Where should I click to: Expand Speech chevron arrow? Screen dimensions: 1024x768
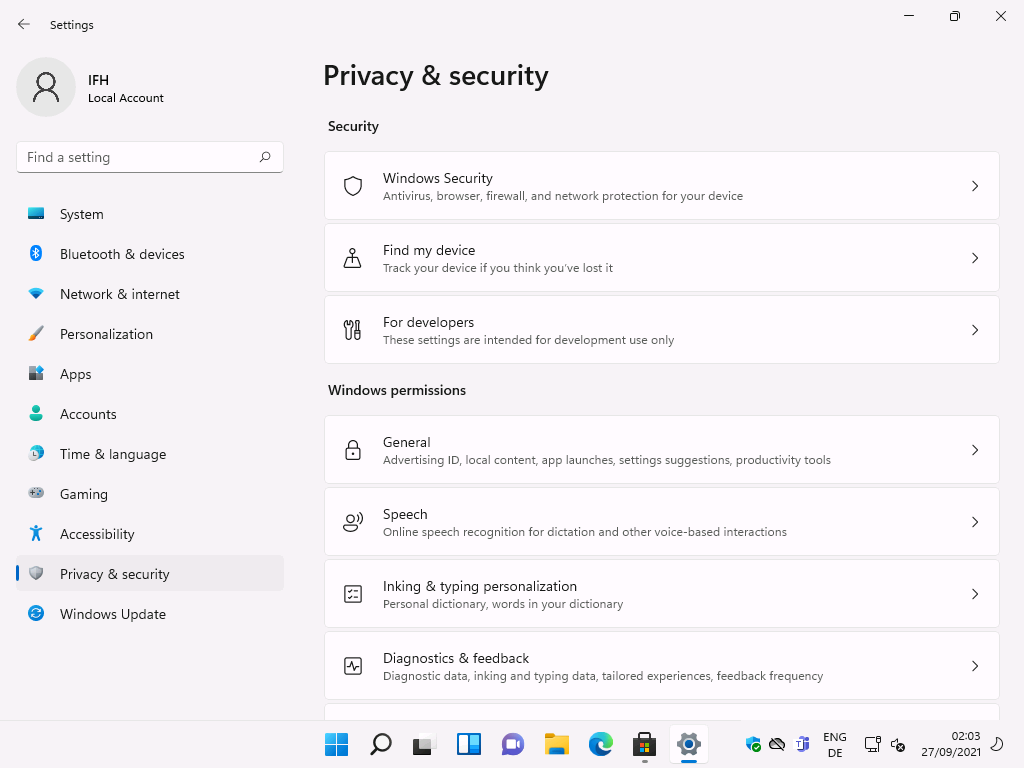[x=975, y=522]
